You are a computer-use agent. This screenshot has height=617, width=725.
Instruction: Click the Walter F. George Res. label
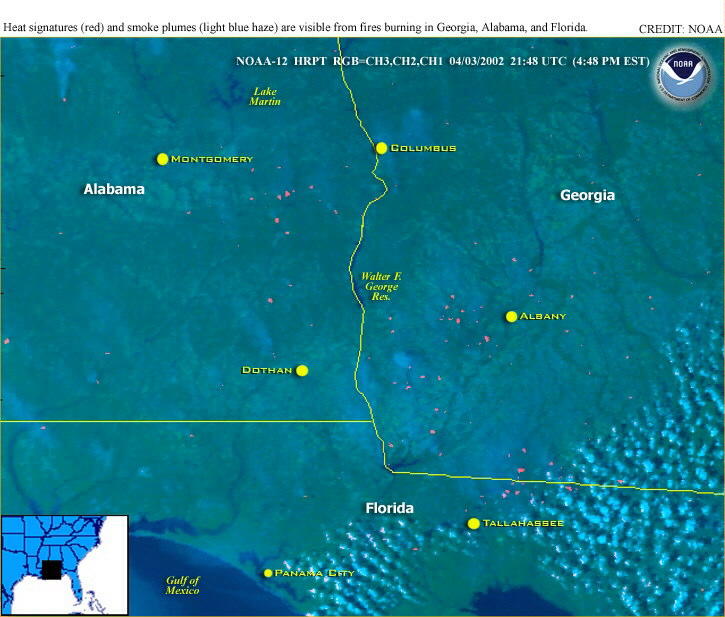click(x=381, y=286)
